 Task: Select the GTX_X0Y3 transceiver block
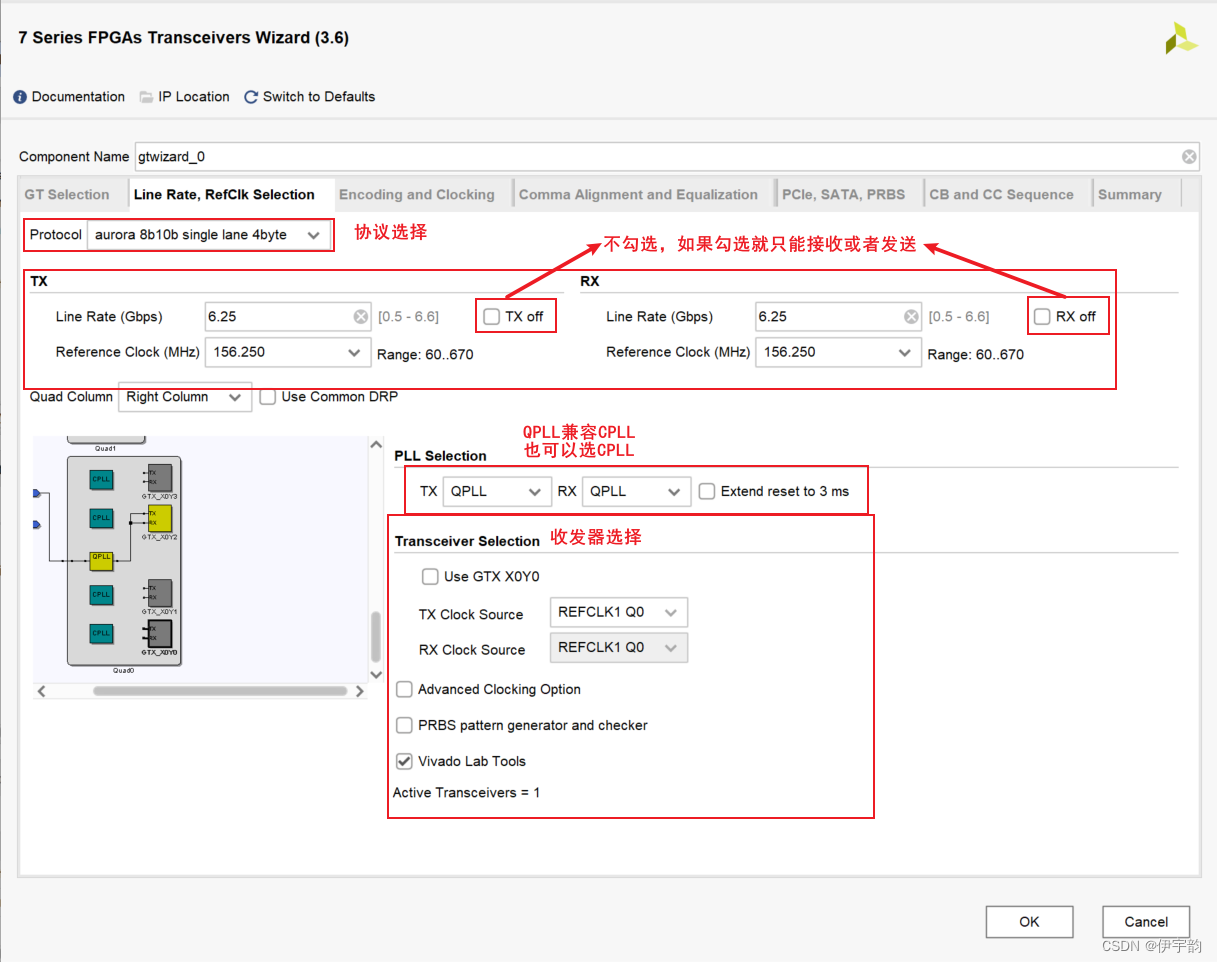point(159,477)
